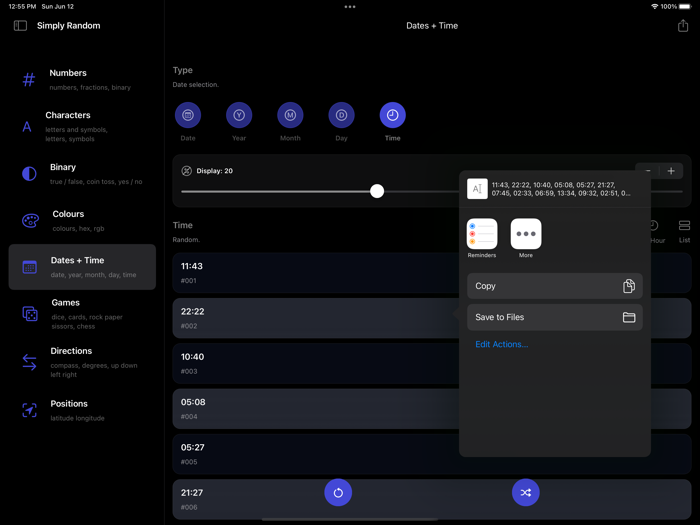Click the Numbers hash icon

(x=29, y=80)
